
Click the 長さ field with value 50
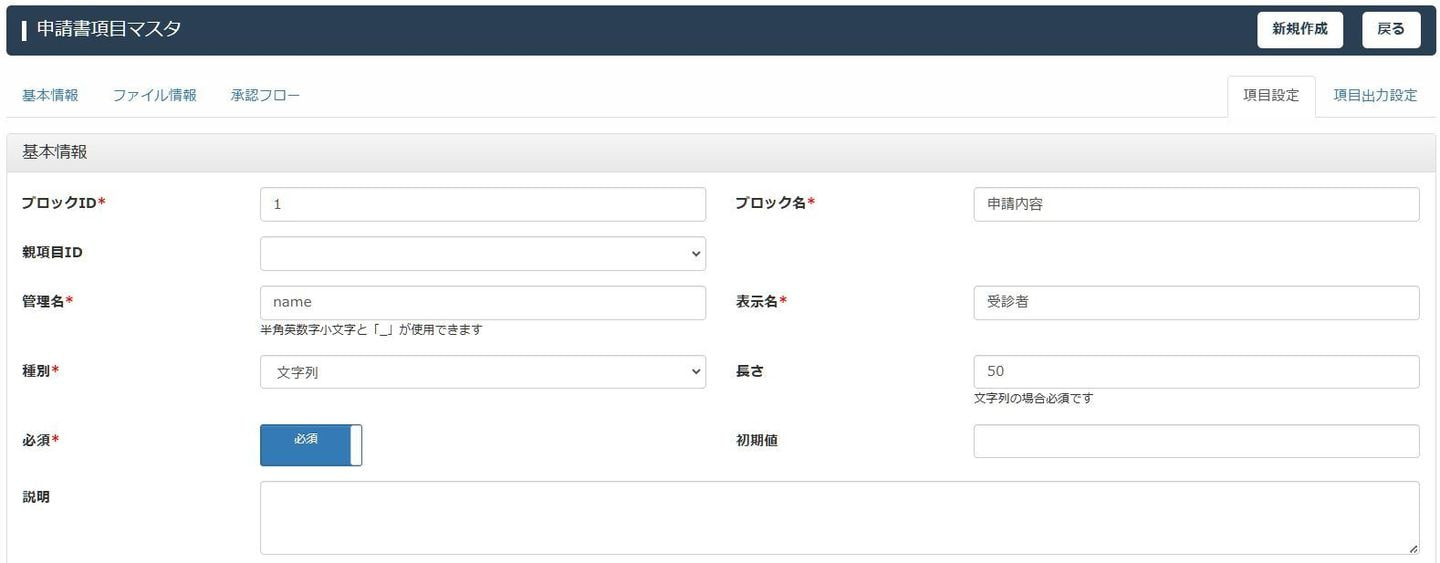click(1195, 372)
